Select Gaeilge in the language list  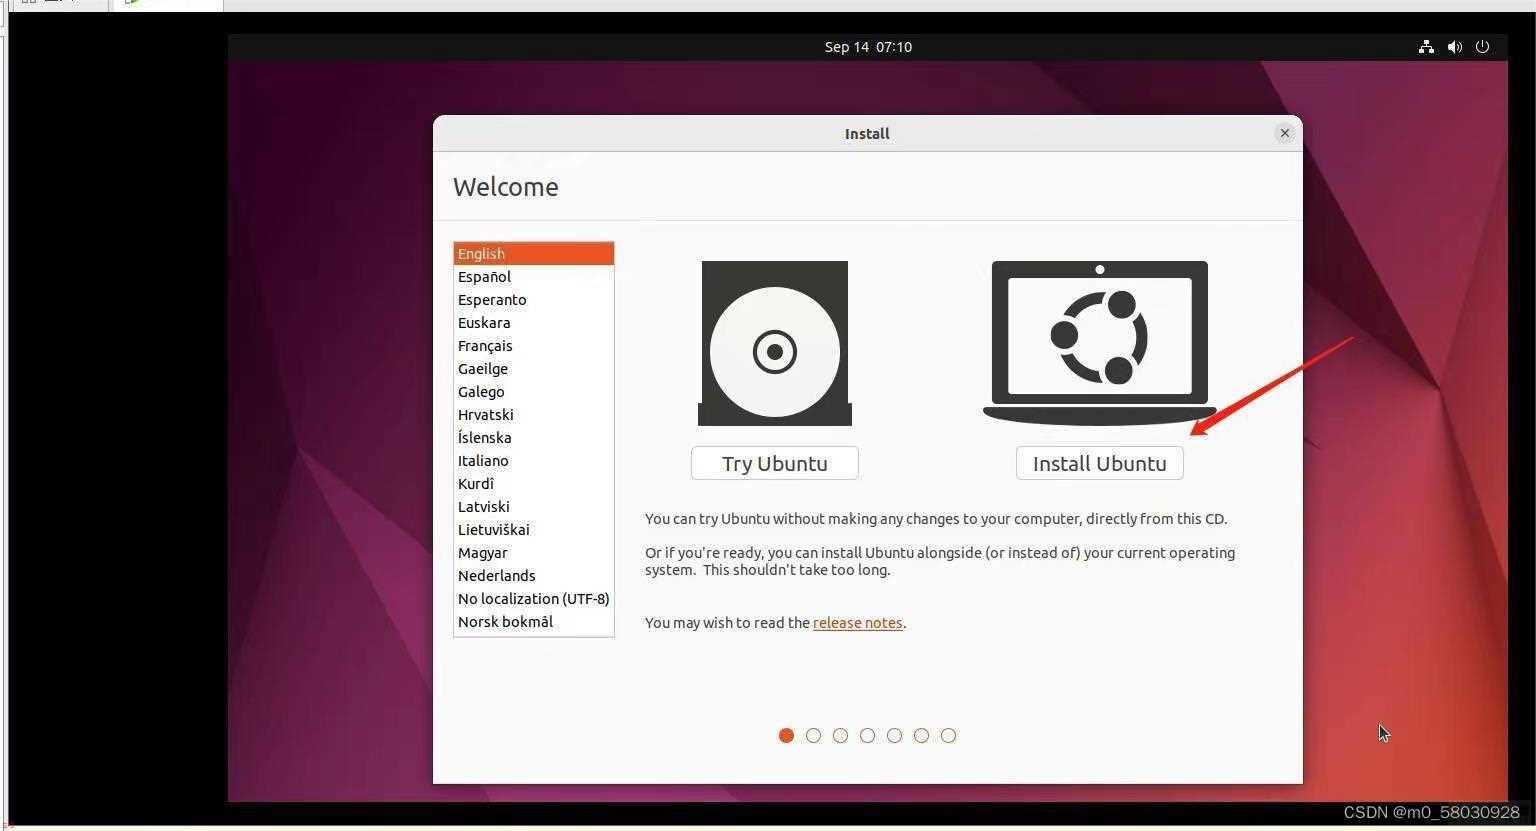pos(534,369)
